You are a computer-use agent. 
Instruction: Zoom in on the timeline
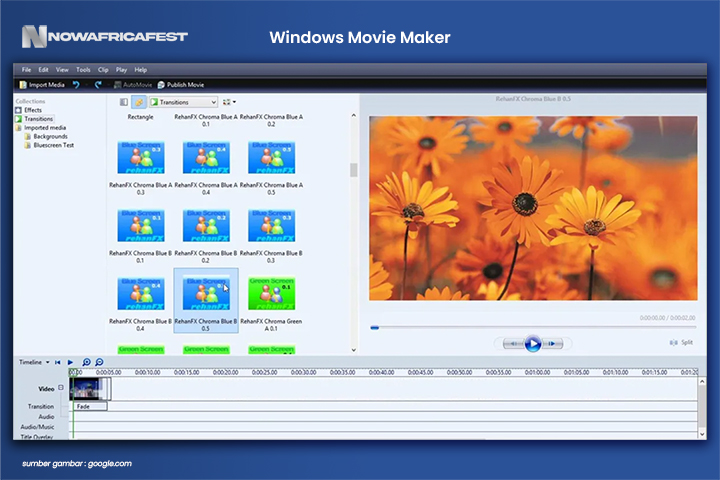tap(86, 362)
